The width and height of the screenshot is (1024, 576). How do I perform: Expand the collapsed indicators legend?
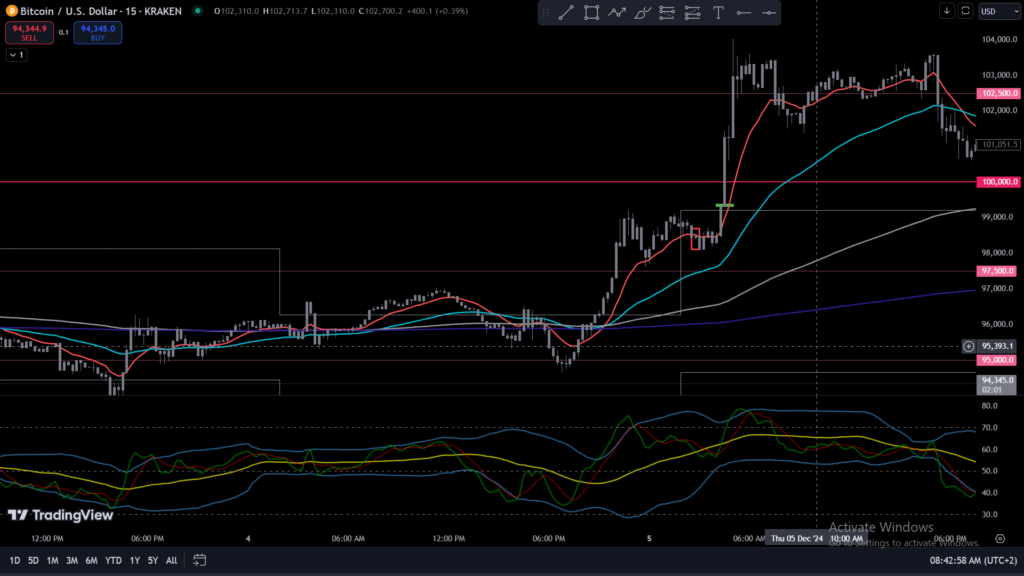(16, 55)
